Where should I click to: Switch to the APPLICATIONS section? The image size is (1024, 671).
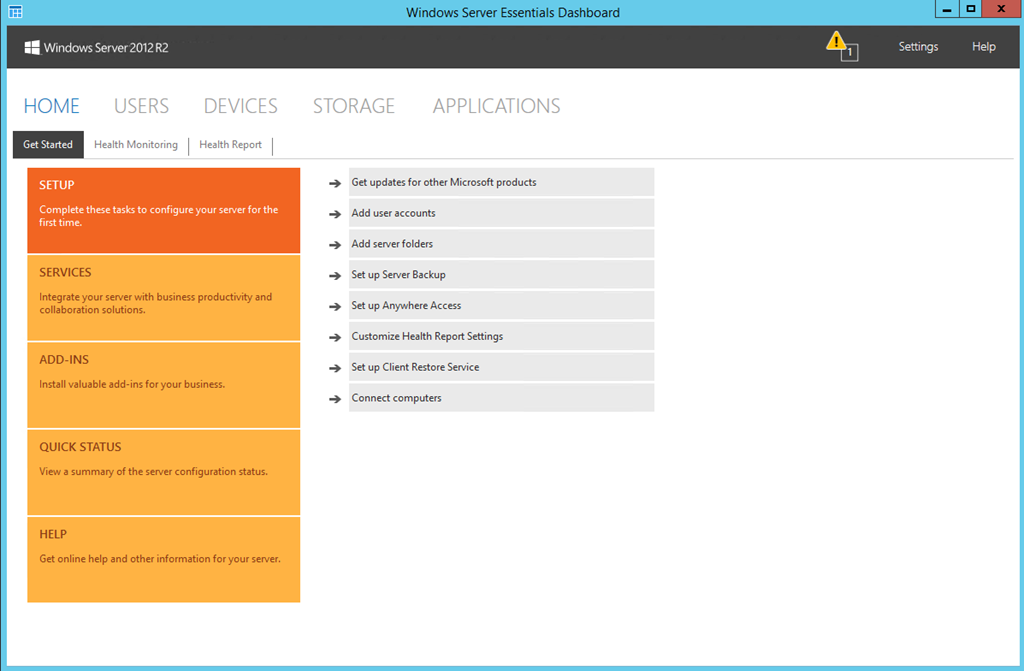click(496, 106)
